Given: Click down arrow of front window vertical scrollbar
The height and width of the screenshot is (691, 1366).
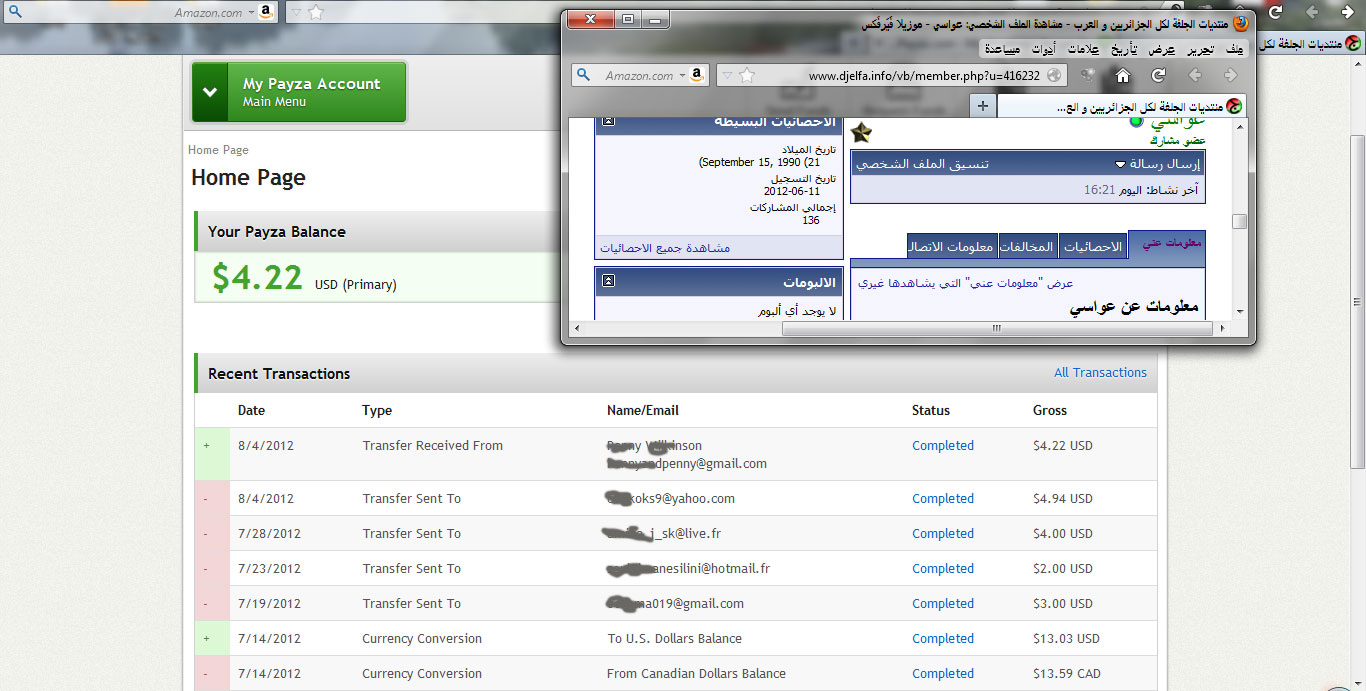Looking at the screenshot, I should click(1240, 312).
